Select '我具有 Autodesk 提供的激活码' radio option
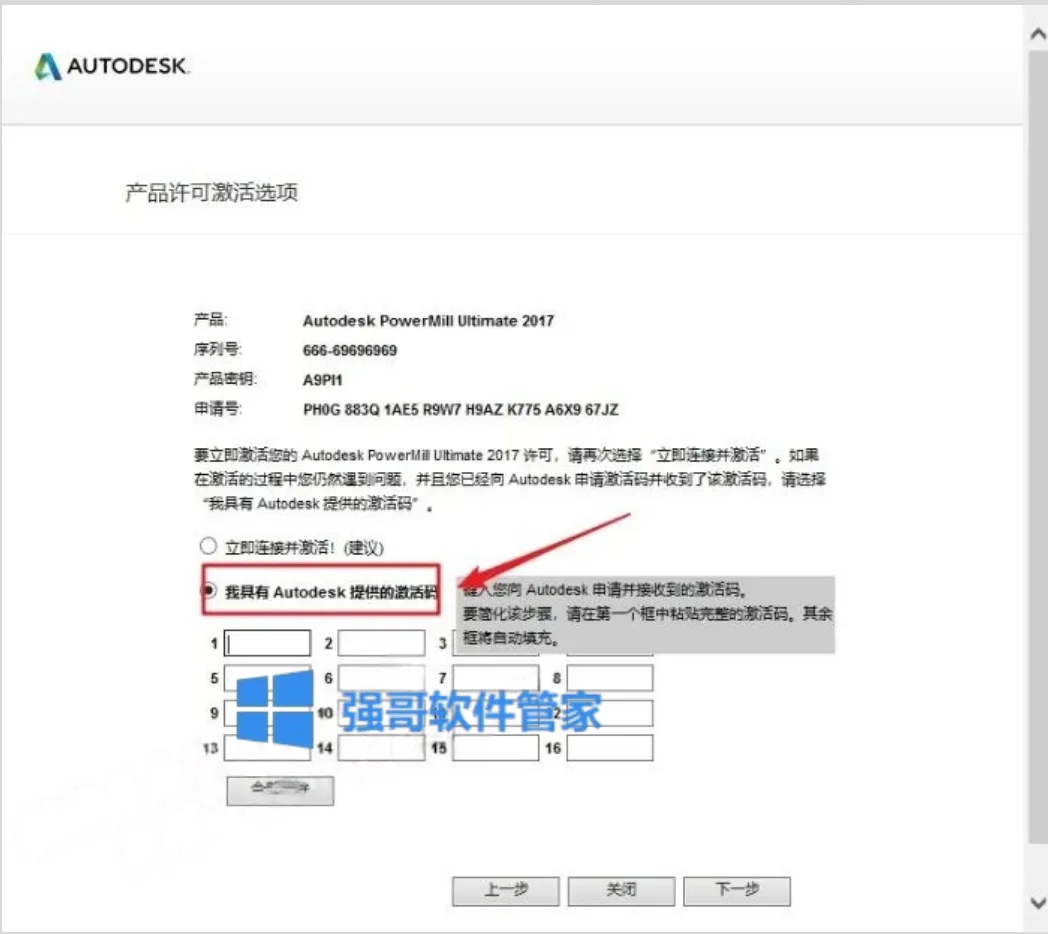Viewport: 1048px width, 934px height. point(209,590)
